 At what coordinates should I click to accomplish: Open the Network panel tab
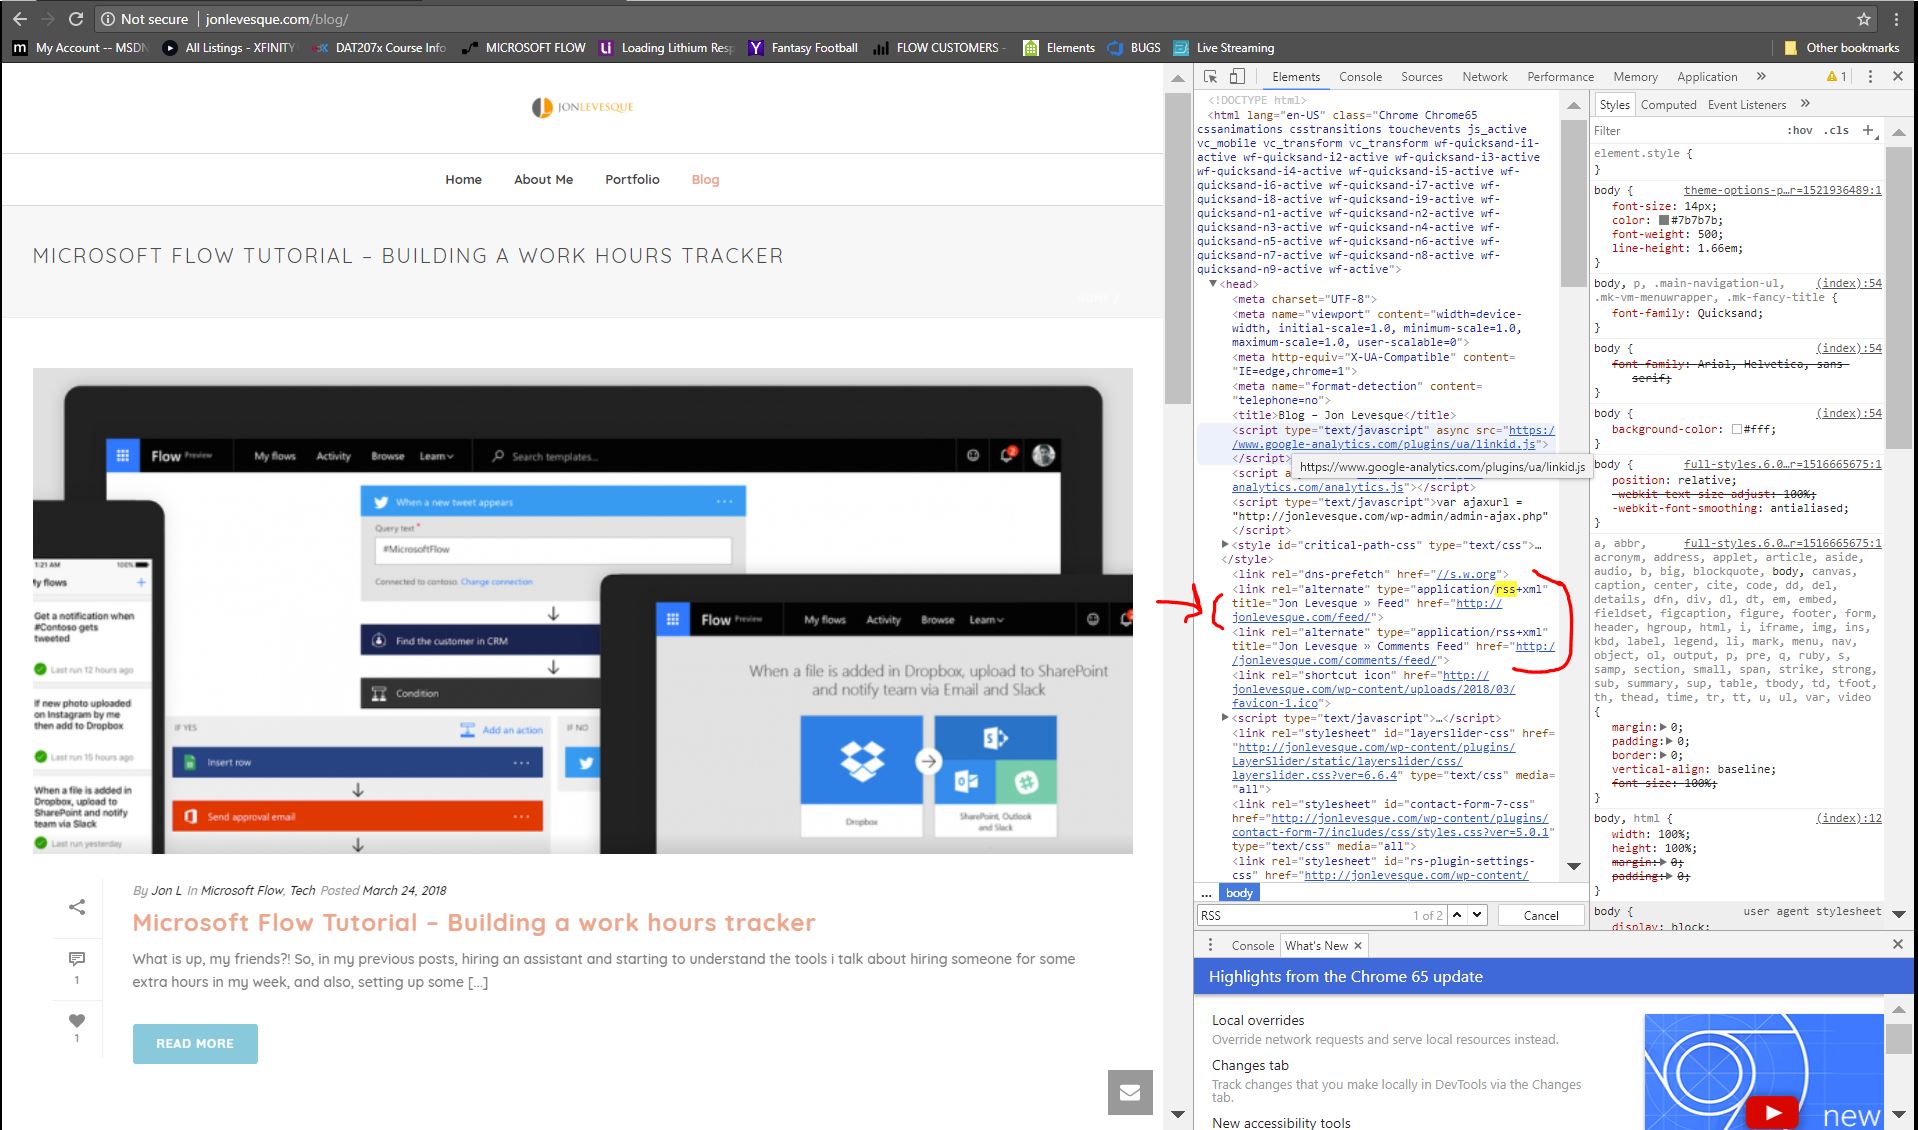pyautogui.click(x=1484, y=77)
